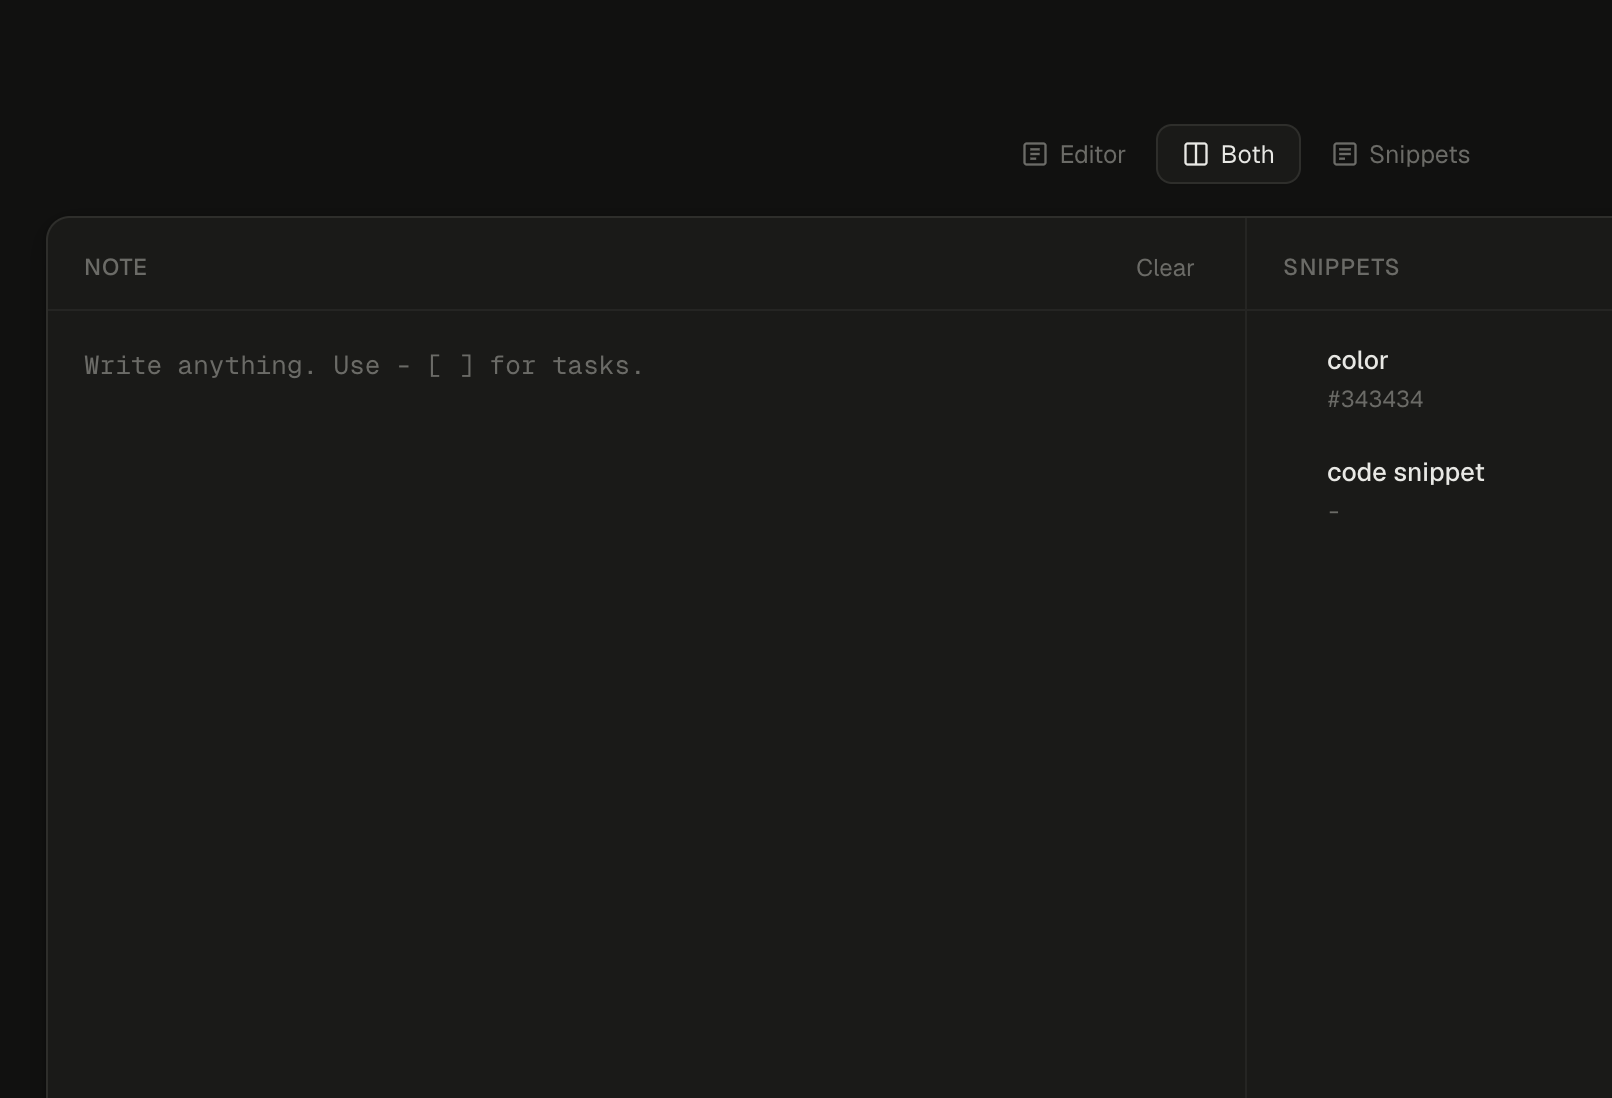Open the Snippets-only view tab

[1400, 154]
